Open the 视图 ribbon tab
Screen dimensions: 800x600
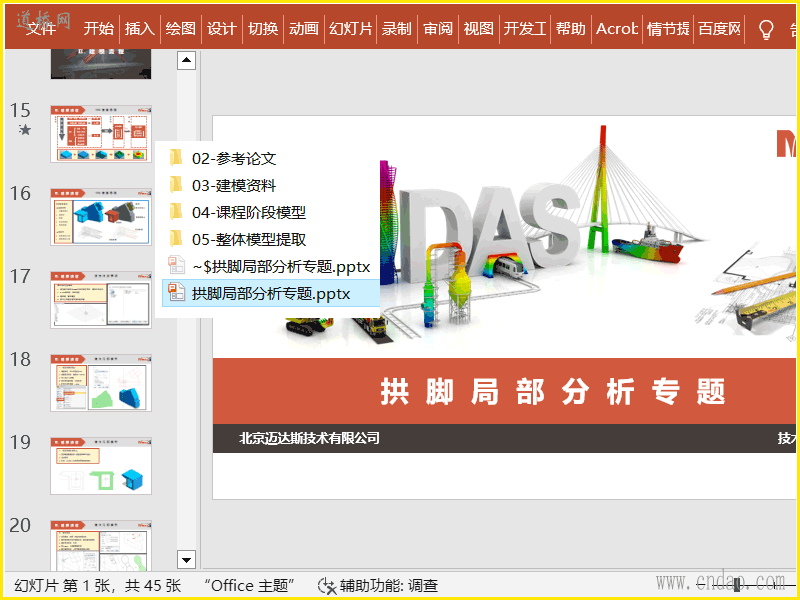pyautogui.click(x=479, y=29)
